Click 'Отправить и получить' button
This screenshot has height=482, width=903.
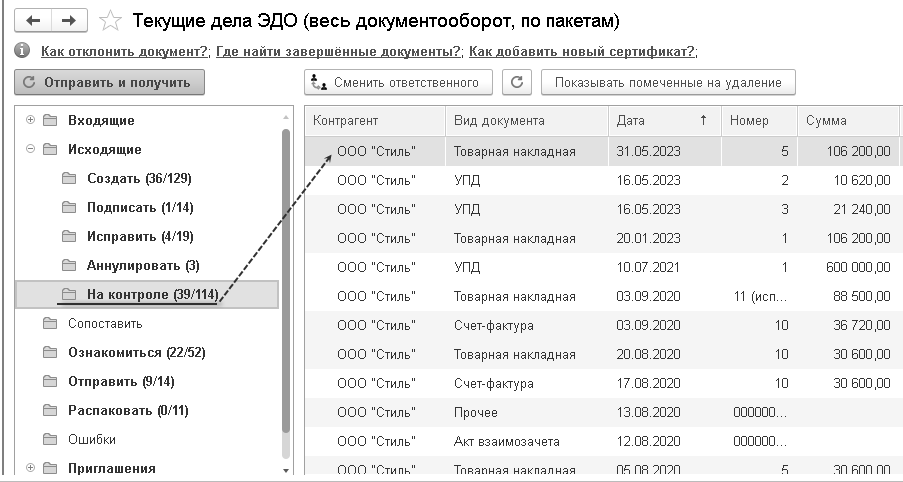[x=109, y=82]
